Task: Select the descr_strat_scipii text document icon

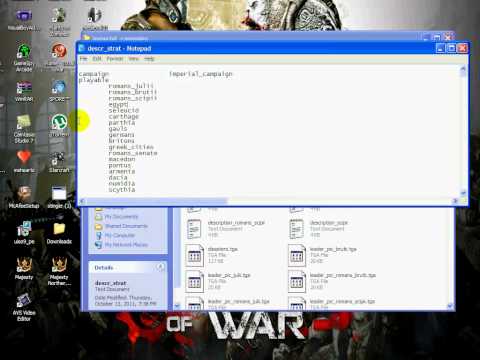Action: coord(296,229)
